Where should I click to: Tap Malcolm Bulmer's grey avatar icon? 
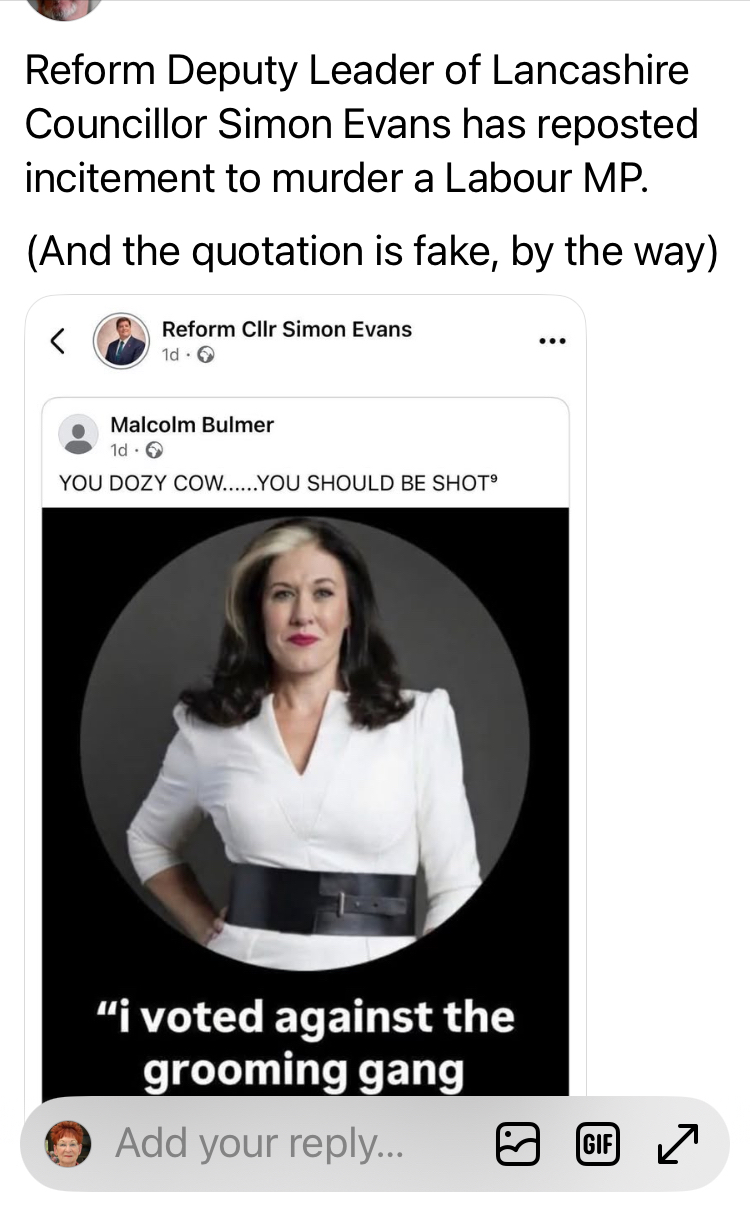pyautogui.click(x=78, y=435)
